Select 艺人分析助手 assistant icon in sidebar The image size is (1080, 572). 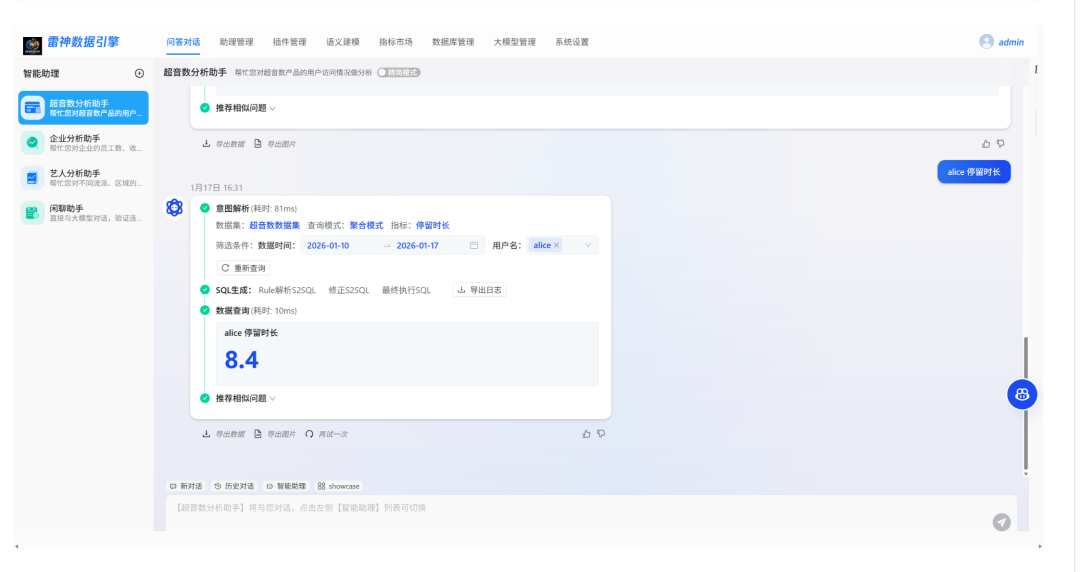(x=32, y=178)
